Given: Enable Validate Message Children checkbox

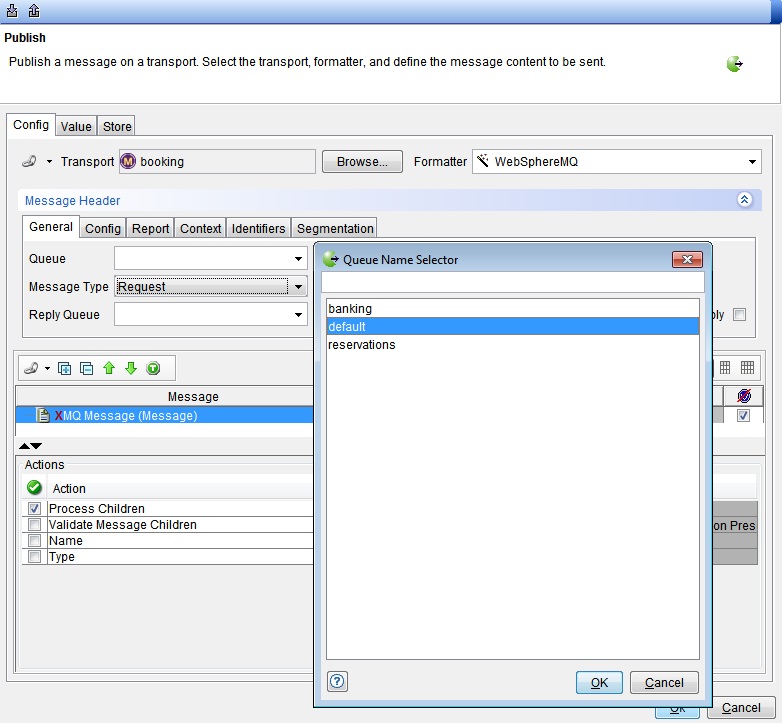Looking at the screenshot, I should pos(35,525).
